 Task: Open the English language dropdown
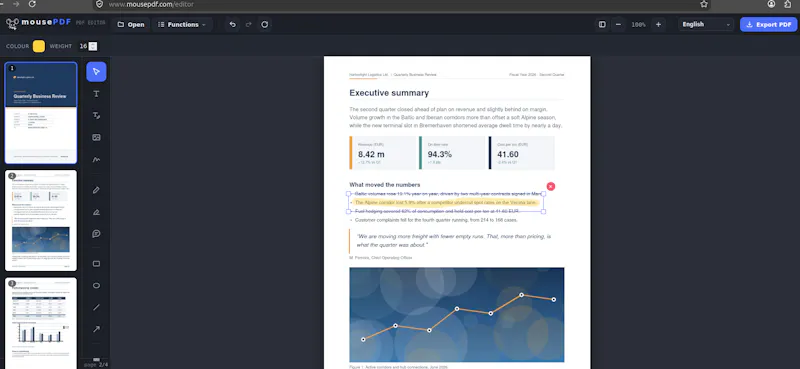tap(706, 24)
